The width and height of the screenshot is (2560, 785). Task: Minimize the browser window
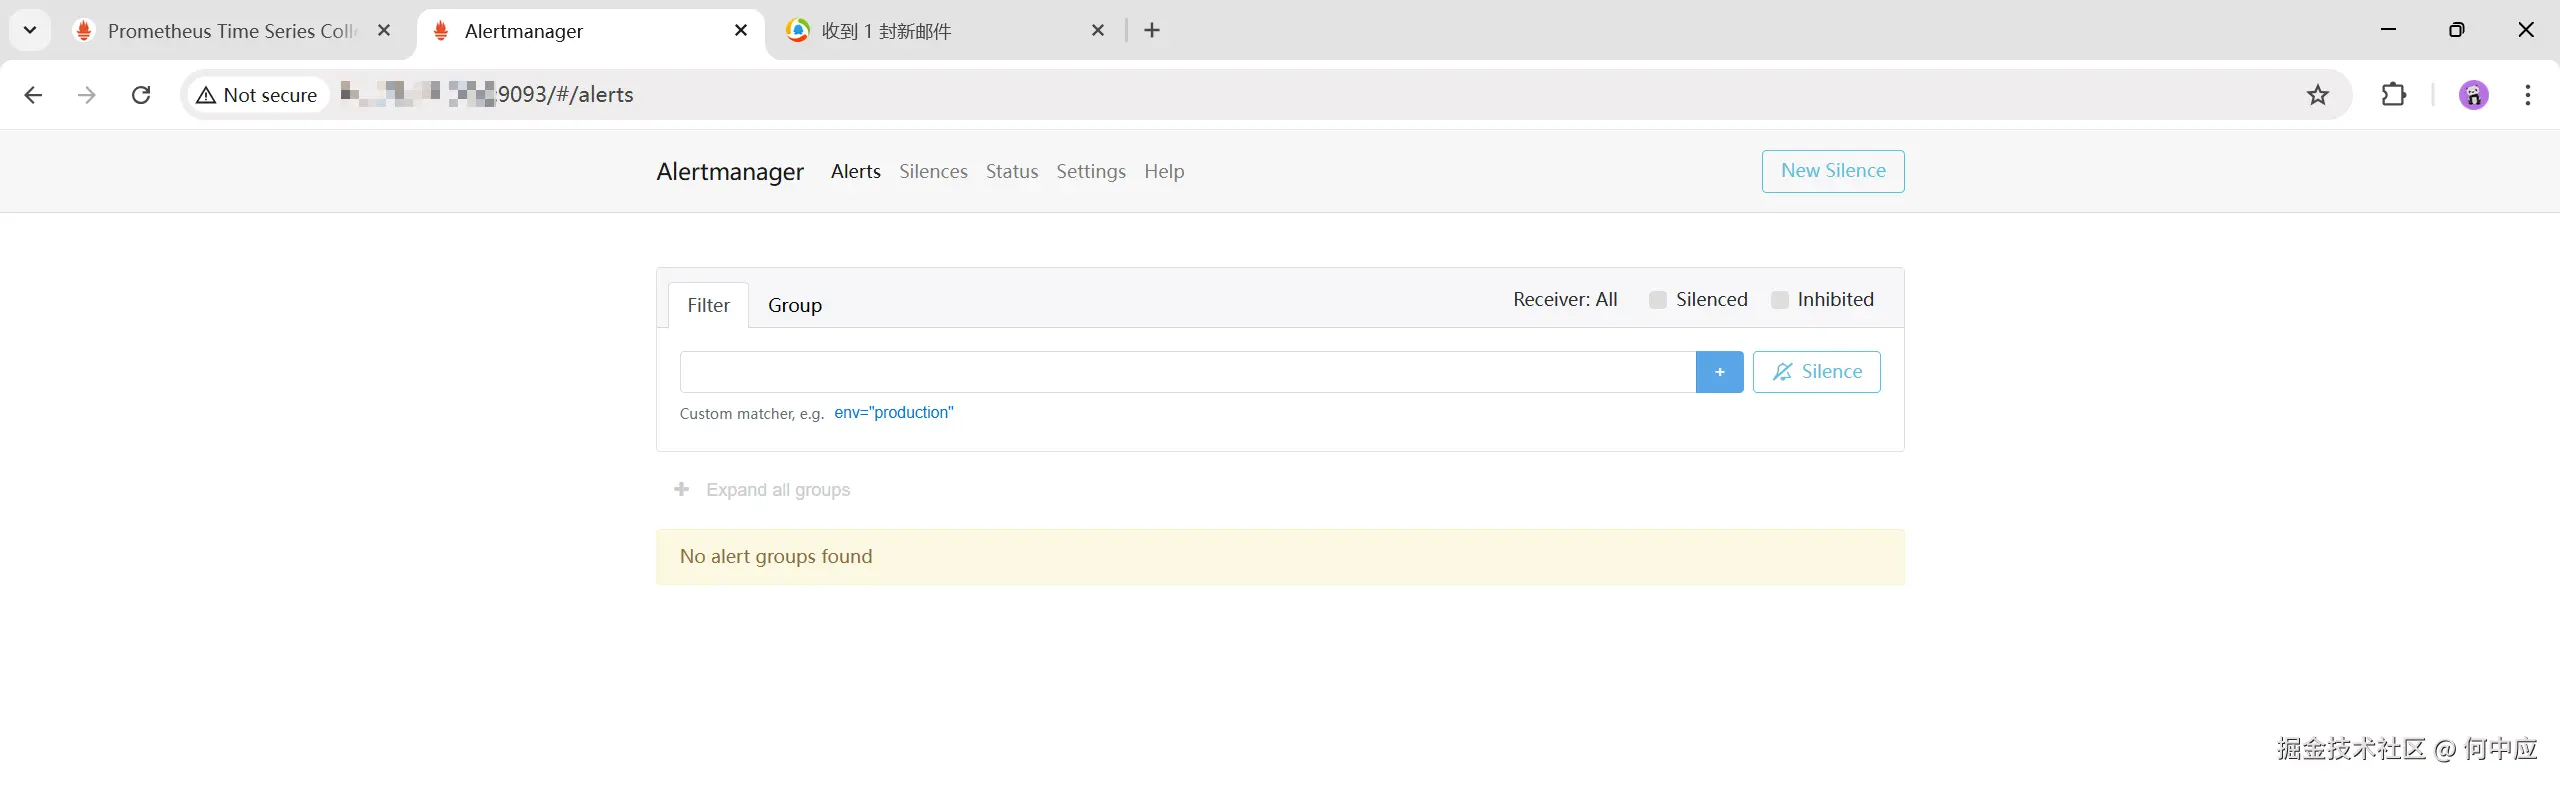[2389, 30]
